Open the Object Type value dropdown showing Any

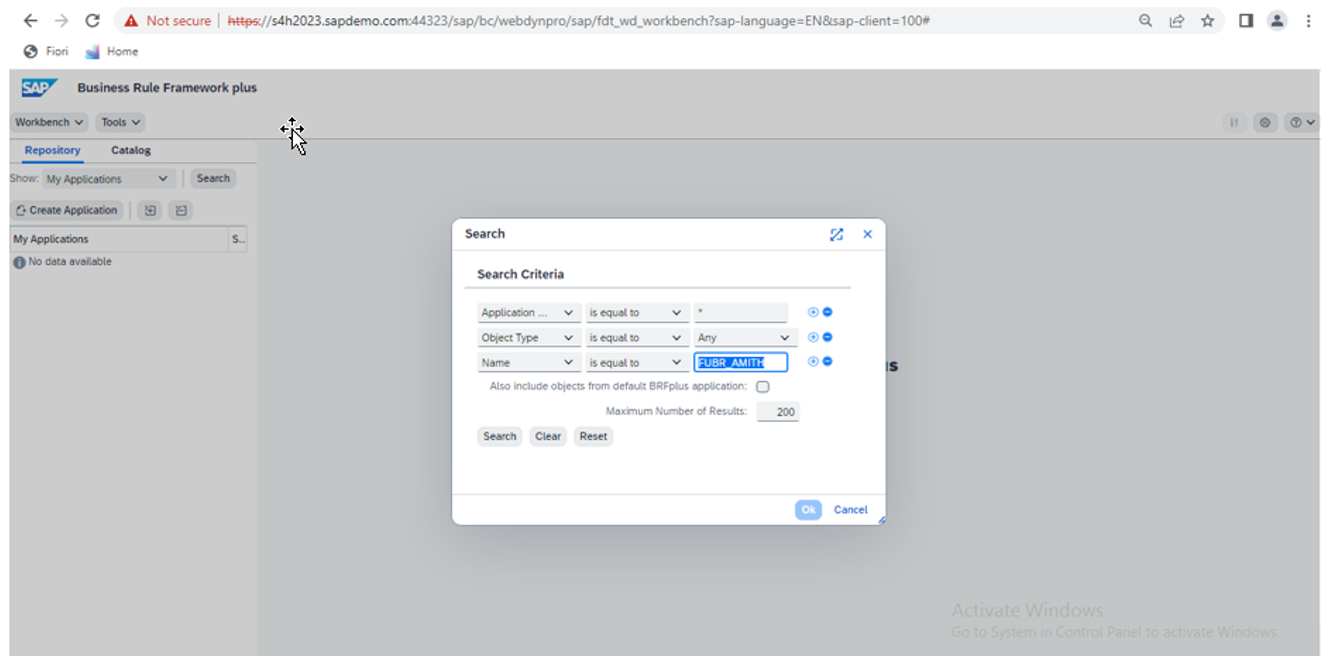tap(746, 338)
